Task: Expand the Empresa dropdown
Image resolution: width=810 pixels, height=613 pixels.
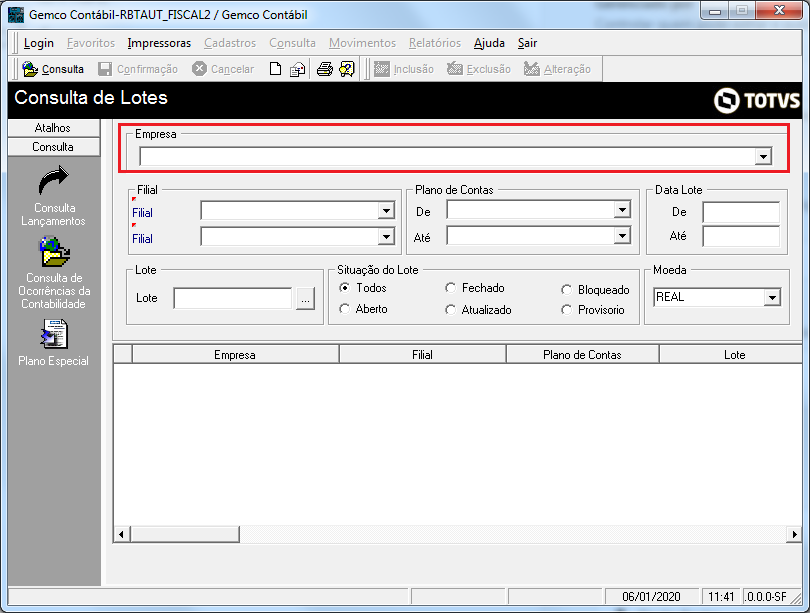Action: (x=763, y=156)
